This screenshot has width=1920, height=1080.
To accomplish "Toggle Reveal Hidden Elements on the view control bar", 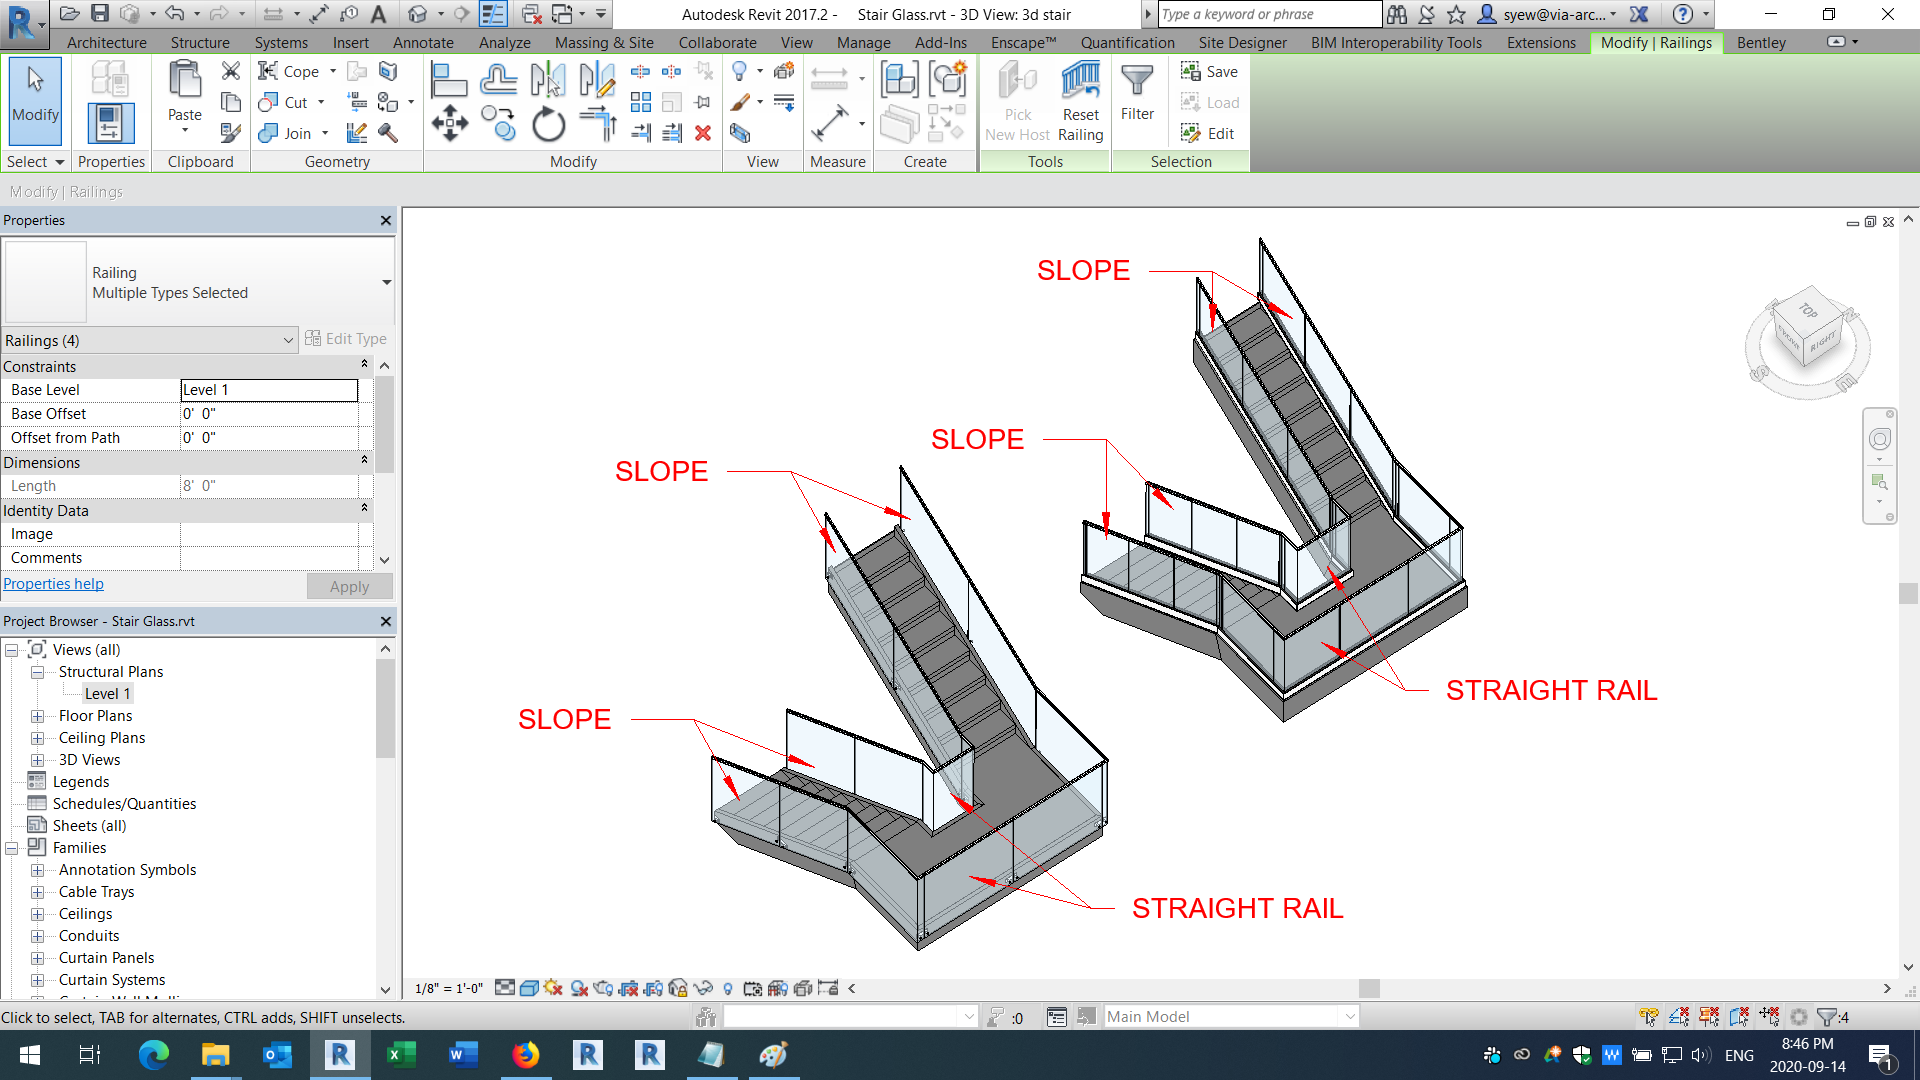I will click(727, 987).
